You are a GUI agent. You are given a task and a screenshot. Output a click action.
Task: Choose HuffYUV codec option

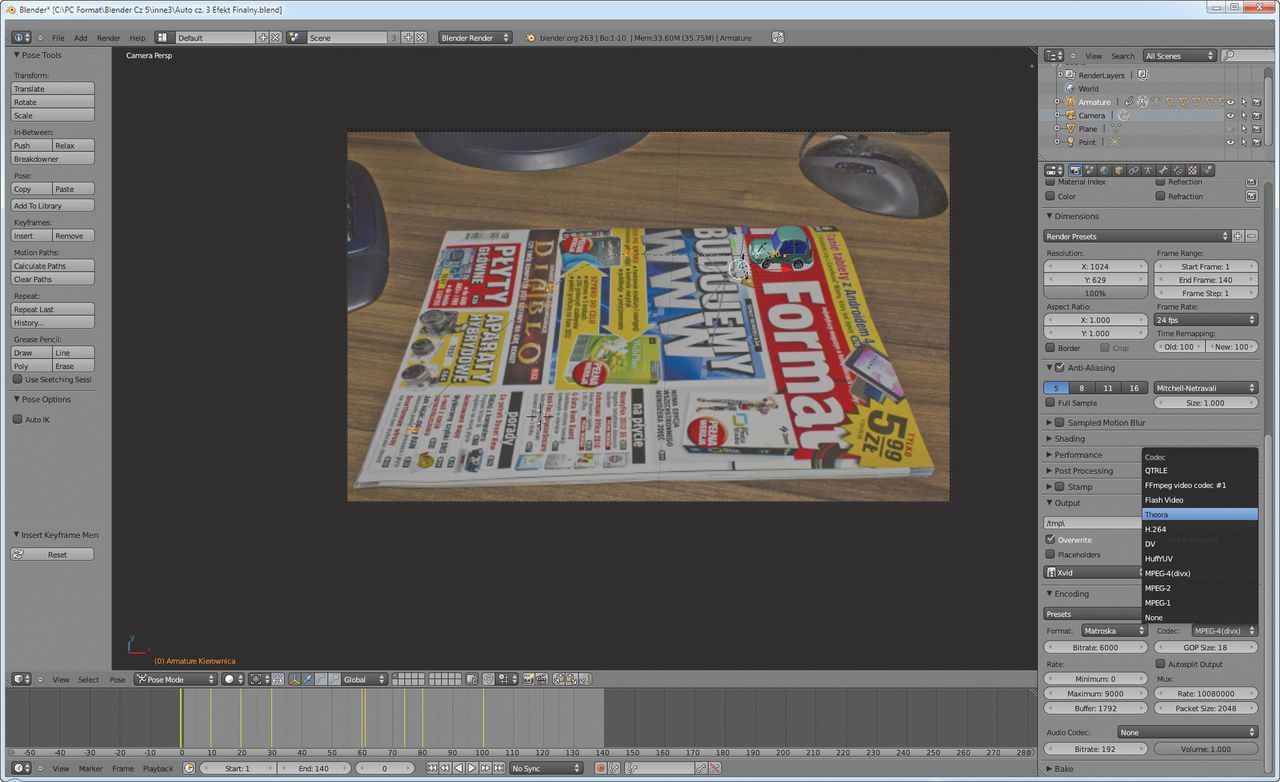[1200, 558]
